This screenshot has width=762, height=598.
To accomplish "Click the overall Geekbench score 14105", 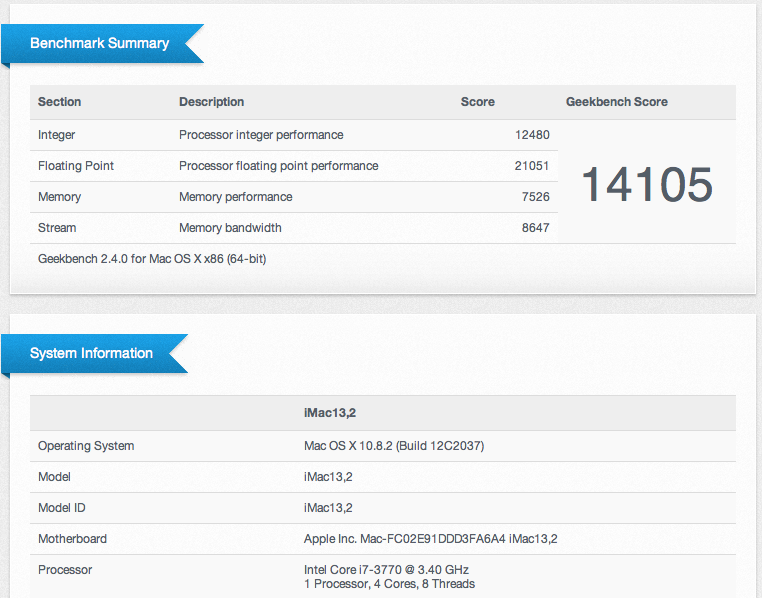I will click(647, 184).
